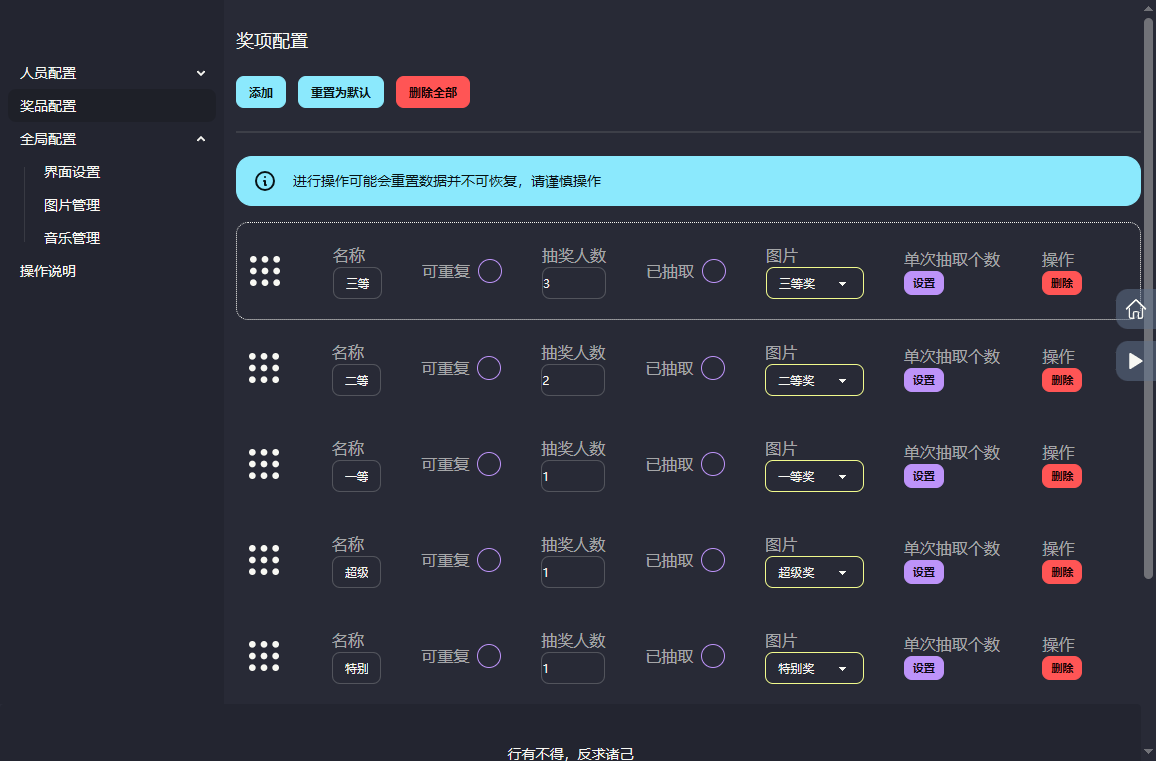Click the 奖项配置 page heading
Image resolution: width=1156 pixels, height=761 pixels.
coord(272,41)
